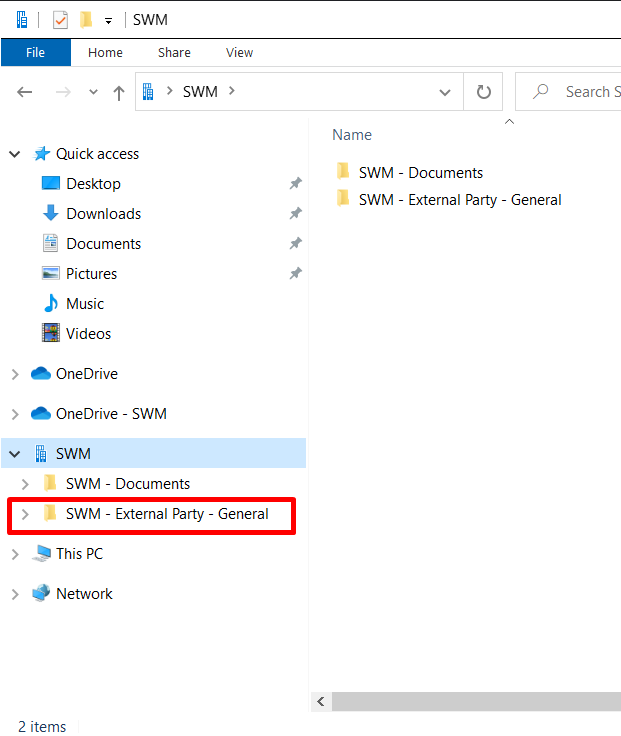Expand This PC in the navigation pane
This screenshot has width=621, height=736.
tap(15, 554)
